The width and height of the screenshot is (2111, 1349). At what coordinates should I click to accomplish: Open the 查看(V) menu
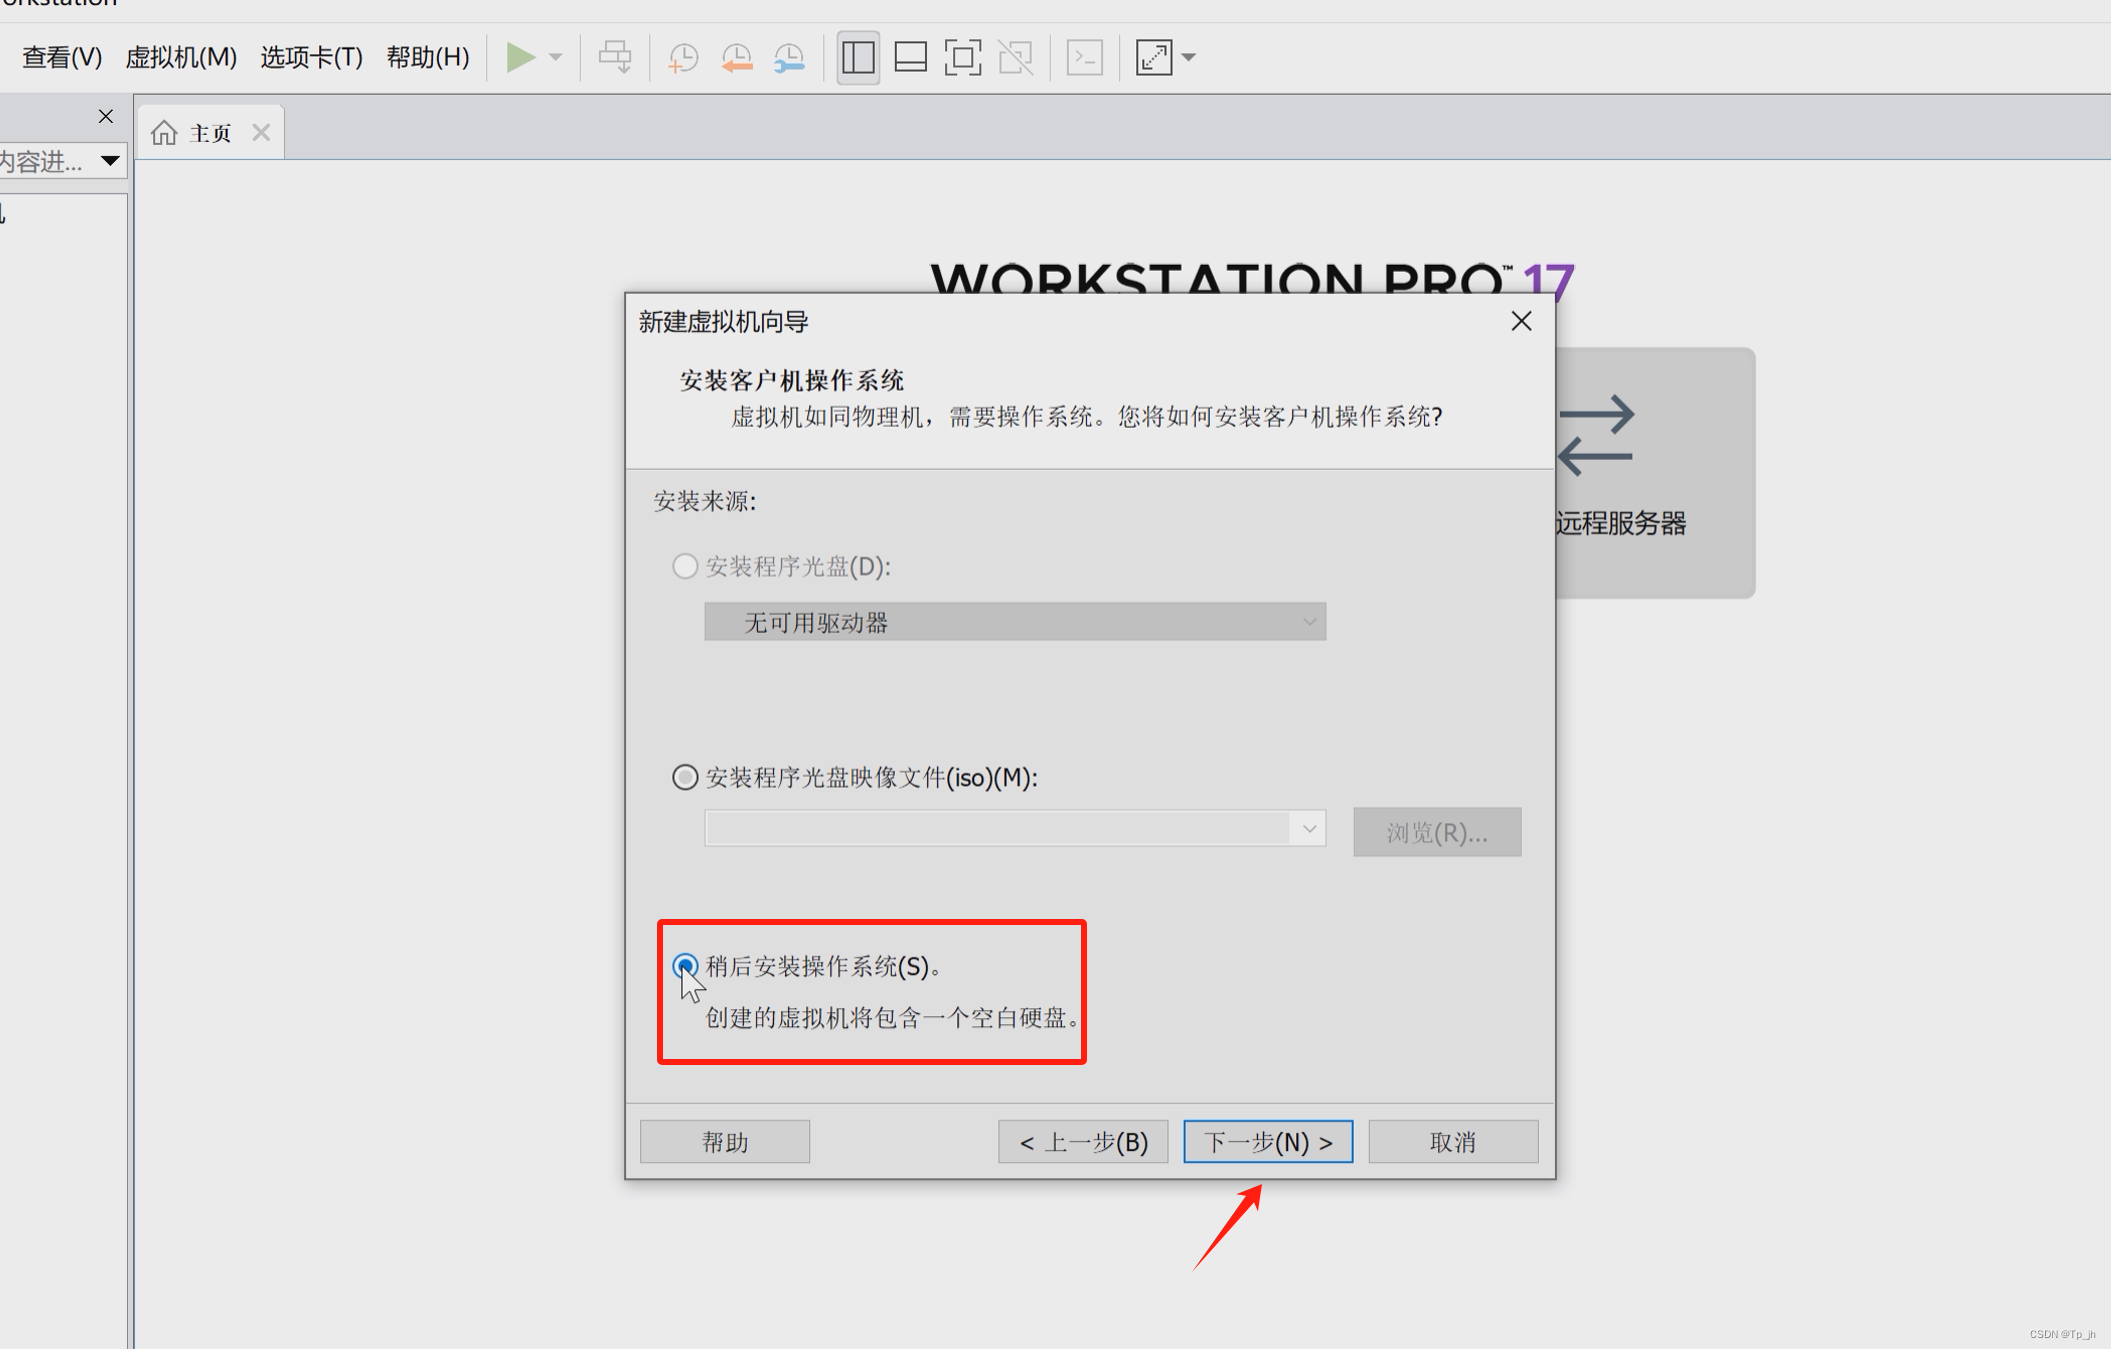(x=62, y=57)
